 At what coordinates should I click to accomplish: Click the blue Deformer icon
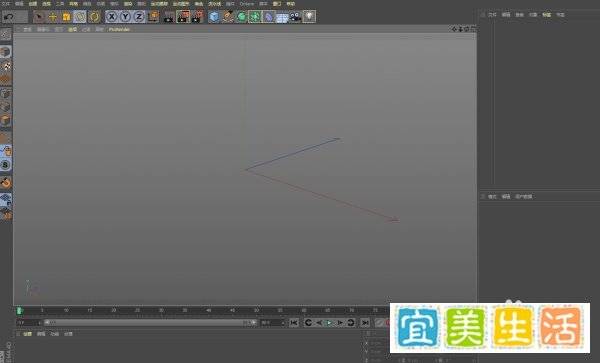pyautogui.click(x=269, y=17)
